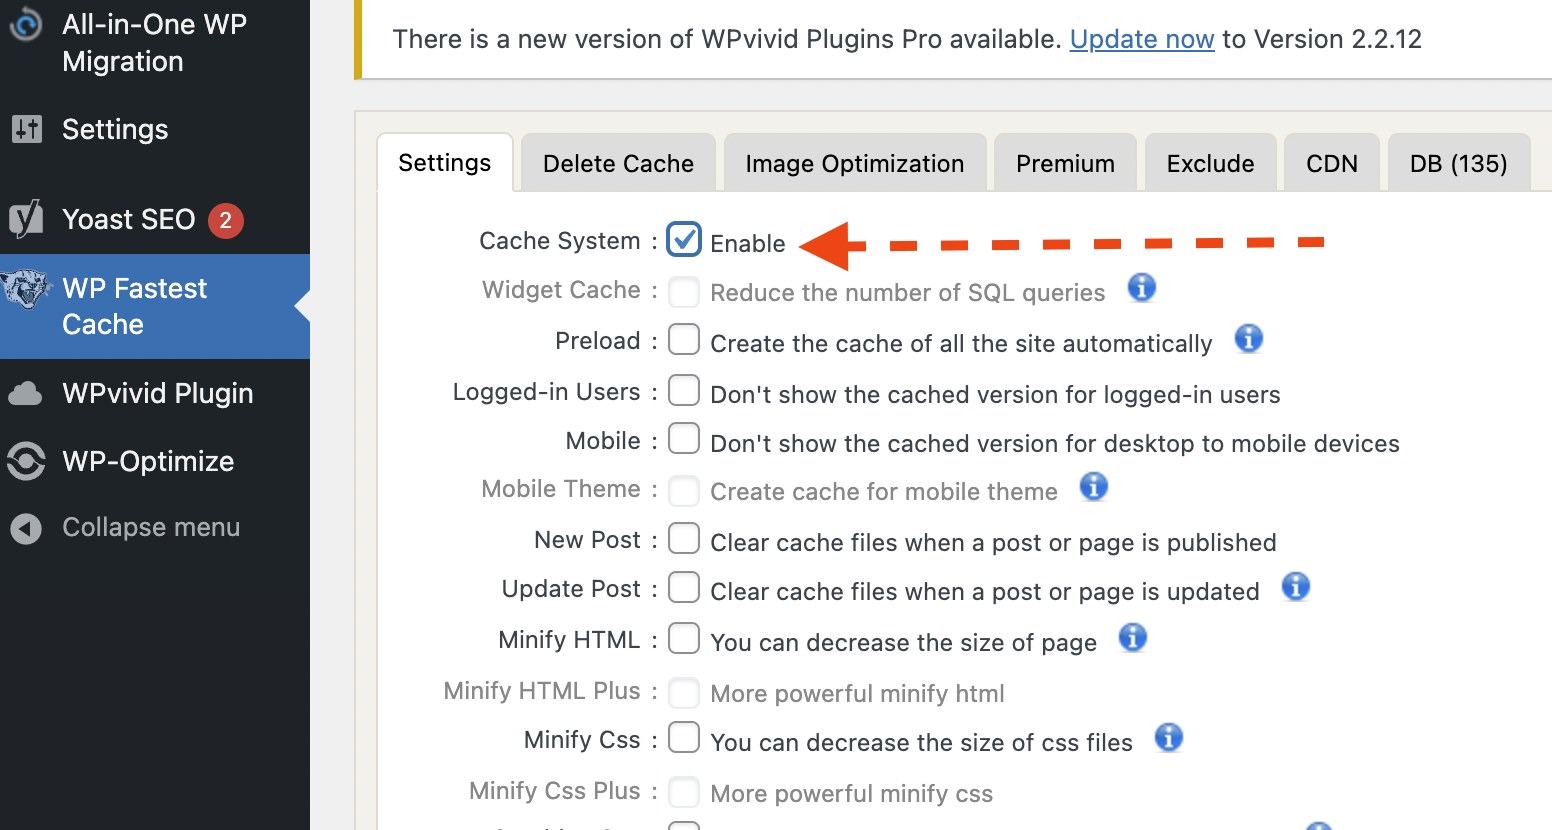Viewport: 1552px width, 830px height.
Task: Open the DB (135) tab
Action: 1459,163
